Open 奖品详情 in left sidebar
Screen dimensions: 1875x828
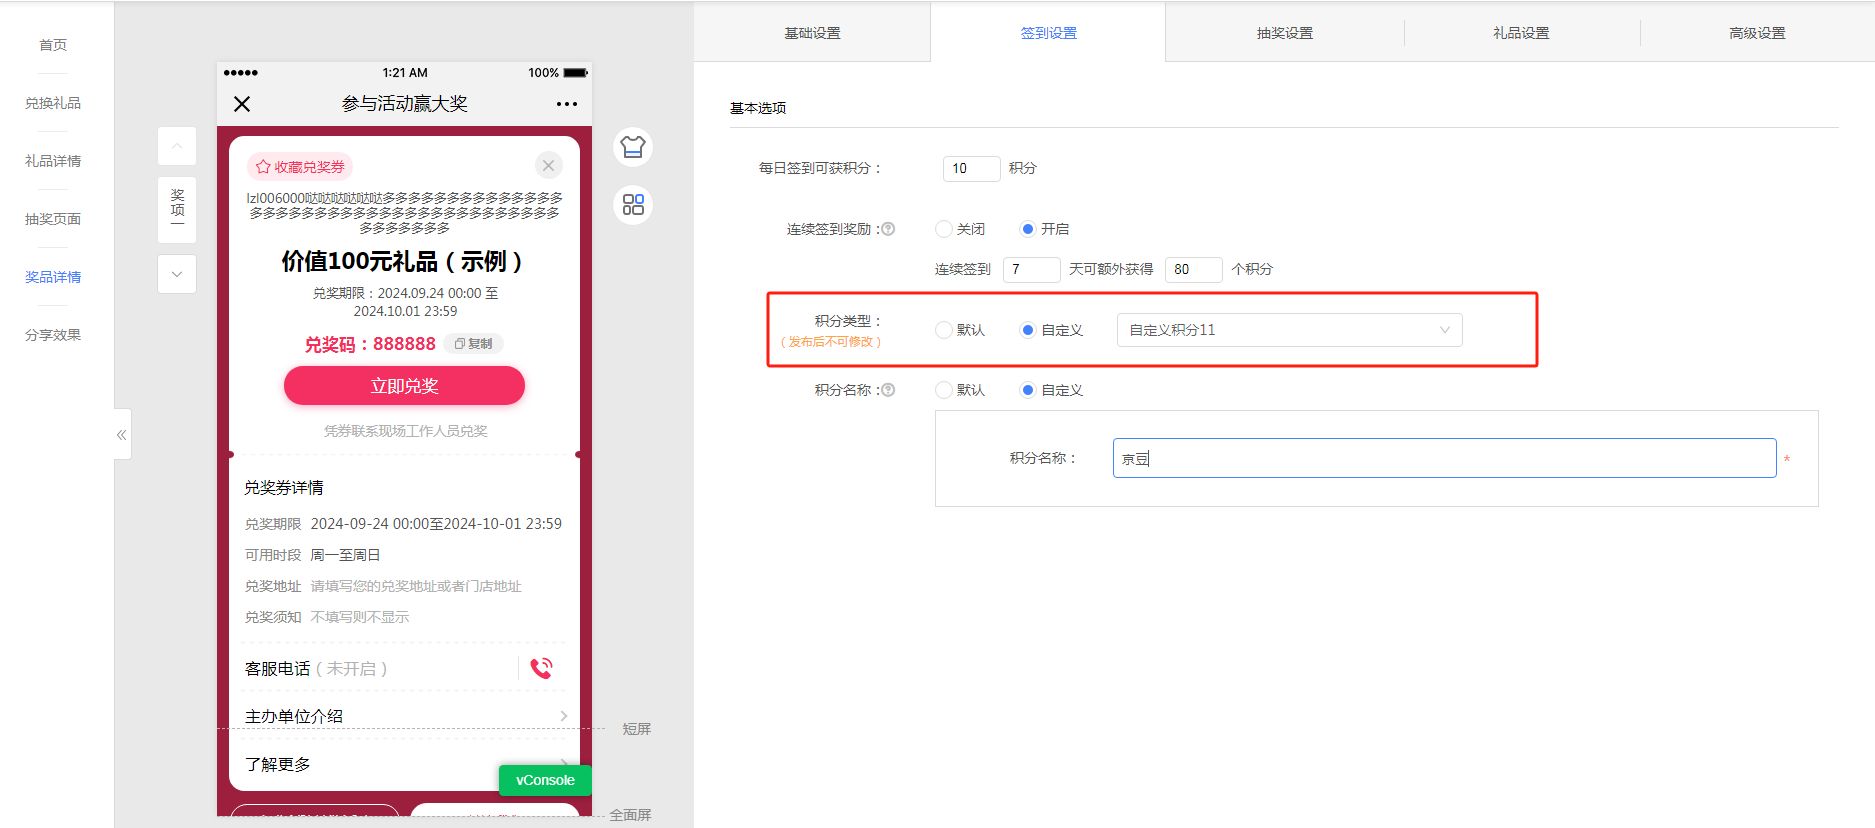[x=53, y=277]
